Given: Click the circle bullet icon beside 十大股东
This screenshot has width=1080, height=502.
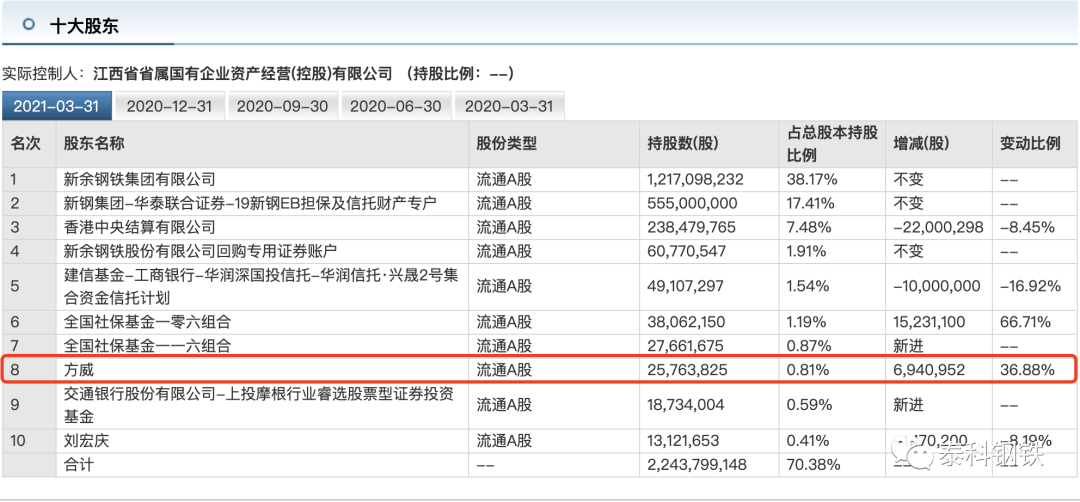Looking at the screenshot, I should click(x=29, y=25).
